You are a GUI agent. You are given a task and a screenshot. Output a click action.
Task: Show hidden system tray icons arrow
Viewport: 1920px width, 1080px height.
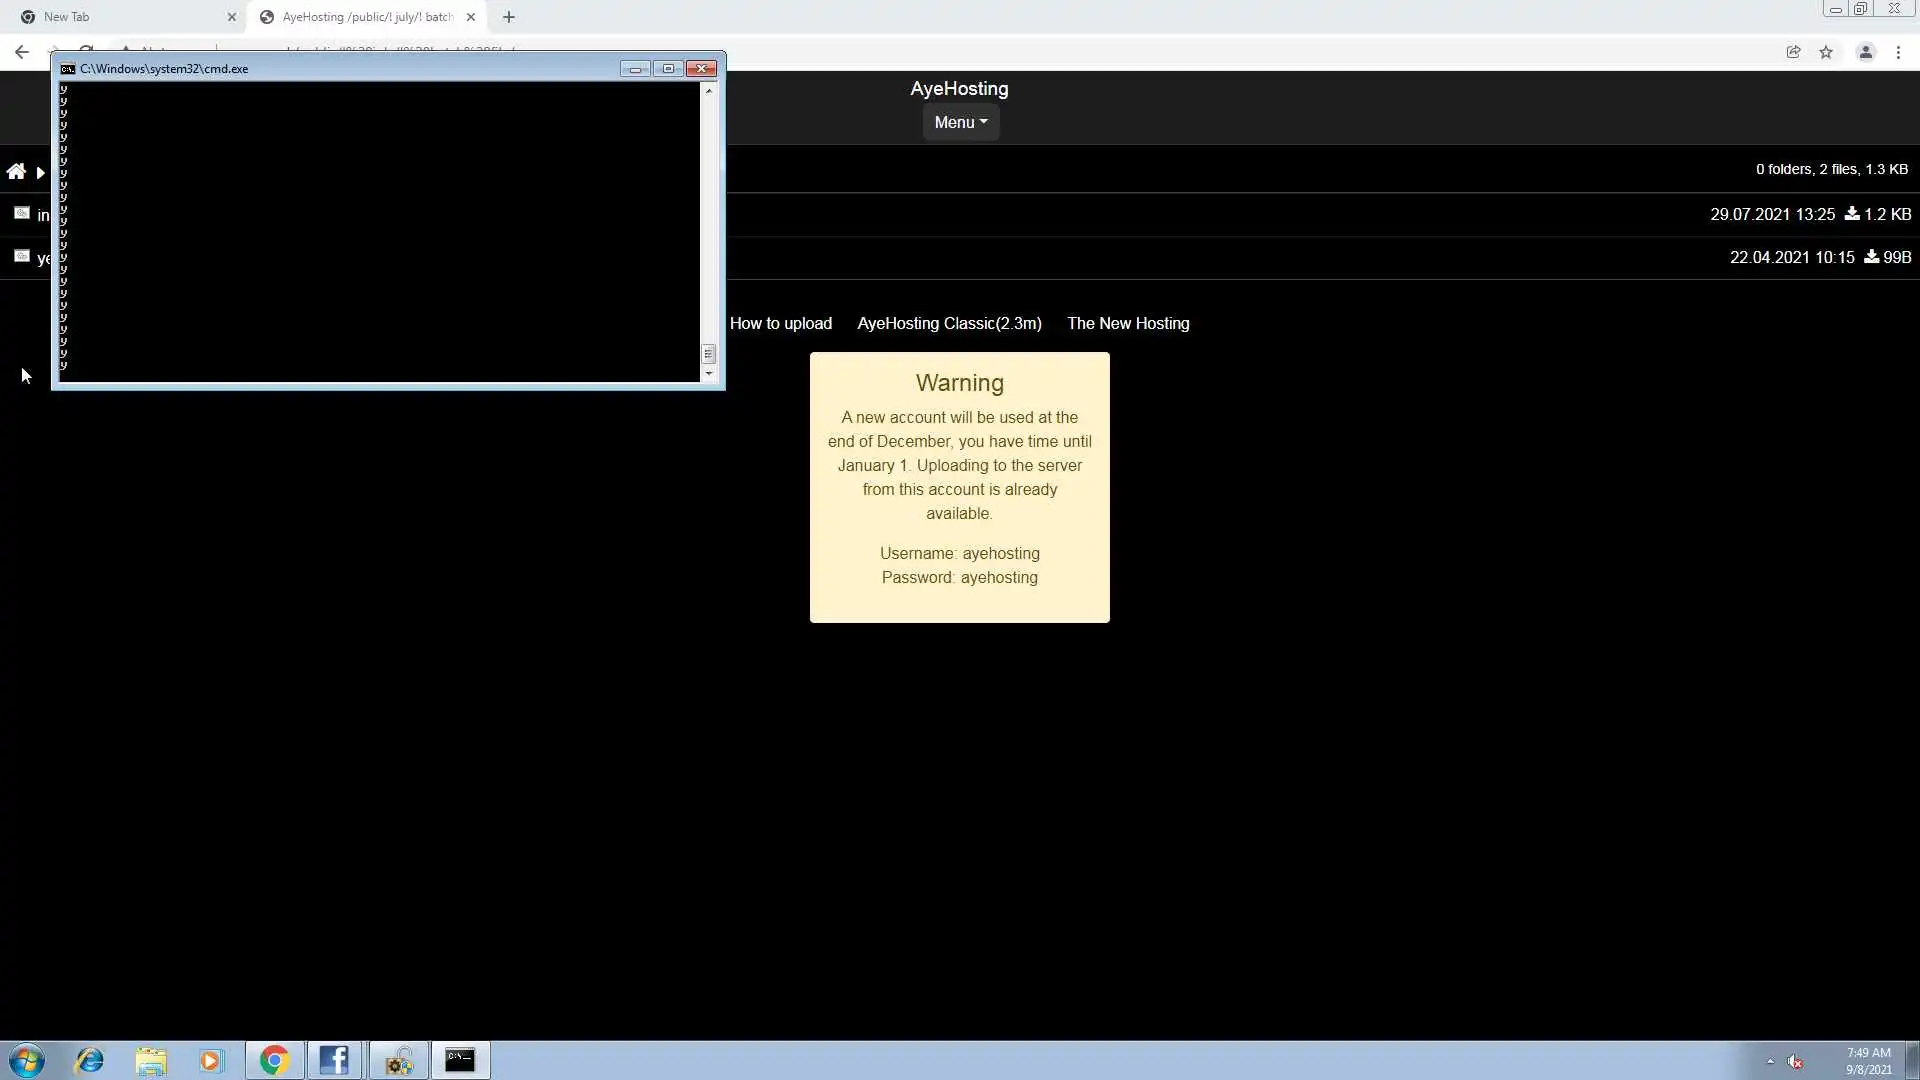(x=1770, y=1061)
